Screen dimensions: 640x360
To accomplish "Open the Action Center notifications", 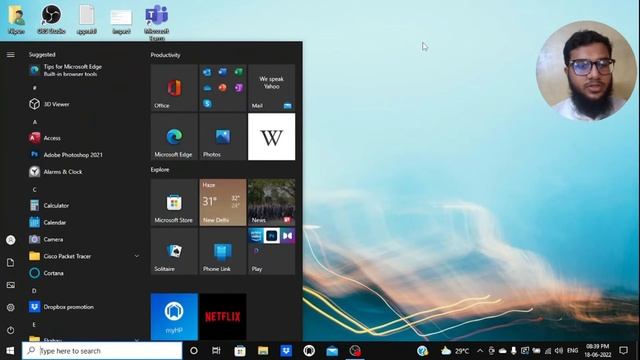I will tap(623, 351).
